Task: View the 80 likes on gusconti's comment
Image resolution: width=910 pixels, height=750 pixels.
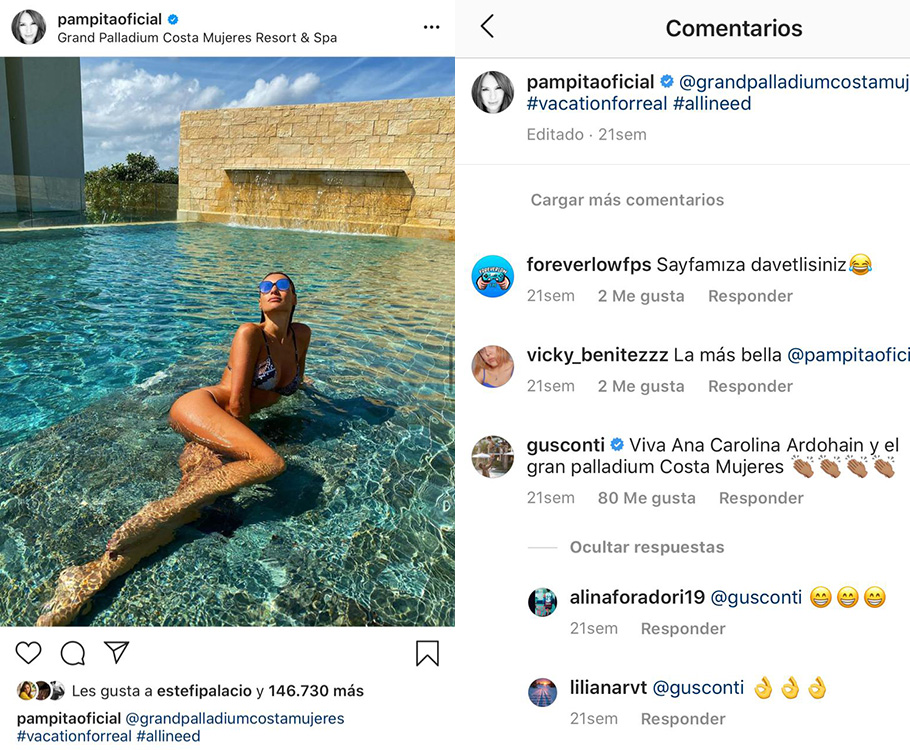Action: [646, 498]
